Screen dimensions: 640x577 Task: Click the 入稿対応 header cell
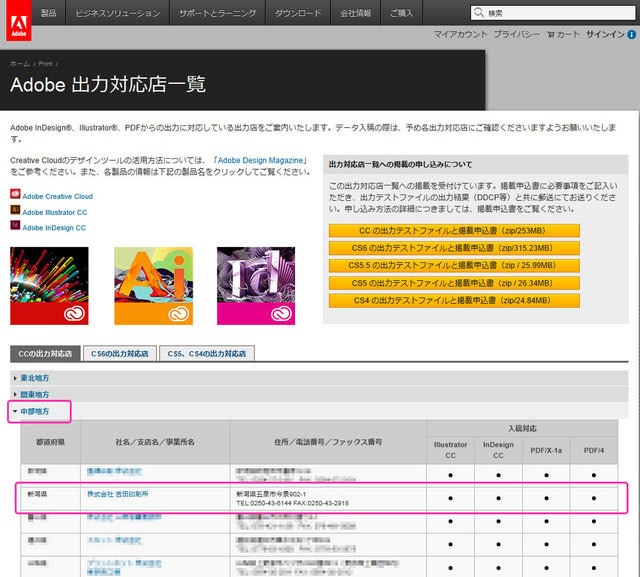coord(522,428)
